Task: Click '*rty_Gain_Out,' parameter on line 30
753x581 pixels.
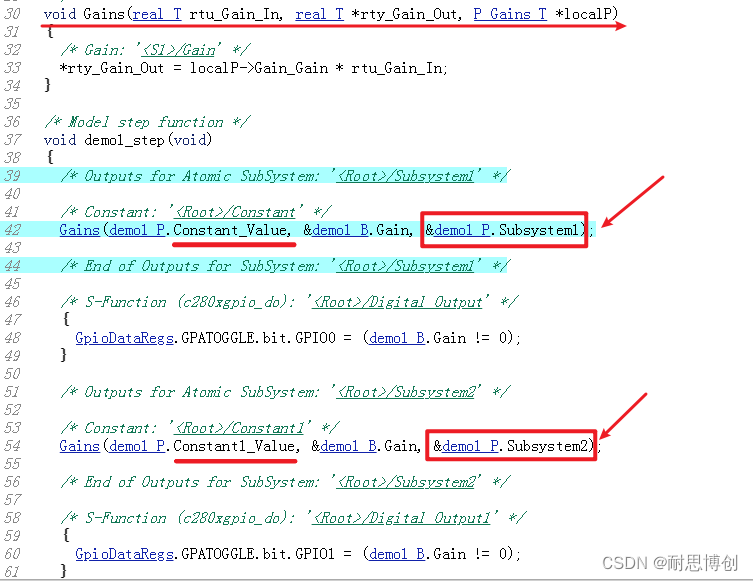Action: (407, 14)
